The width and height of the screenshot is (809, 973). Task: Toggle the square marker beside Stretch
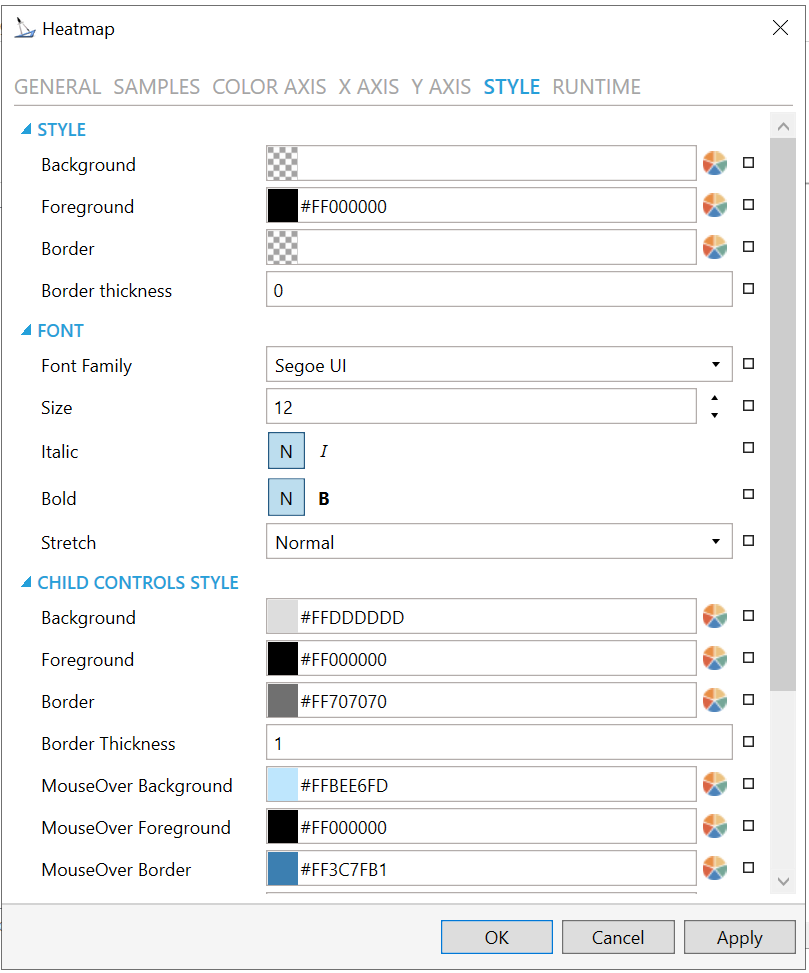point(749,540)
